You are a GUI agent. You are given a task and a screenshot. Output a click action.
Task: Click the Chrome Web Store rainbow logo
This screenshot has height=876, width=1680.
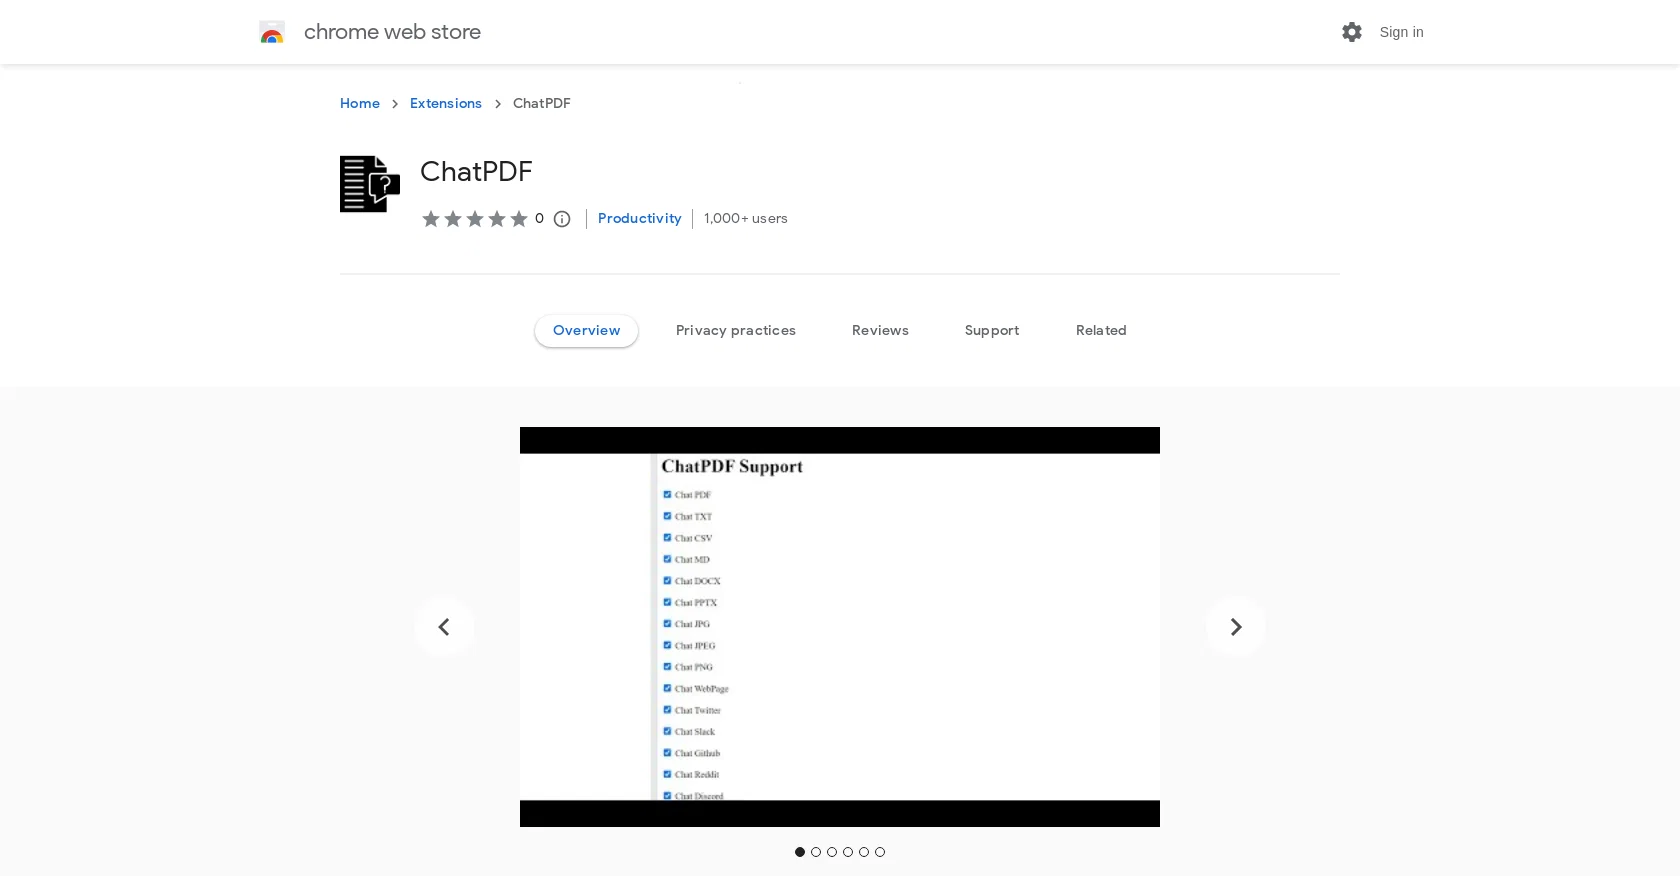click(x=272, y=32)
